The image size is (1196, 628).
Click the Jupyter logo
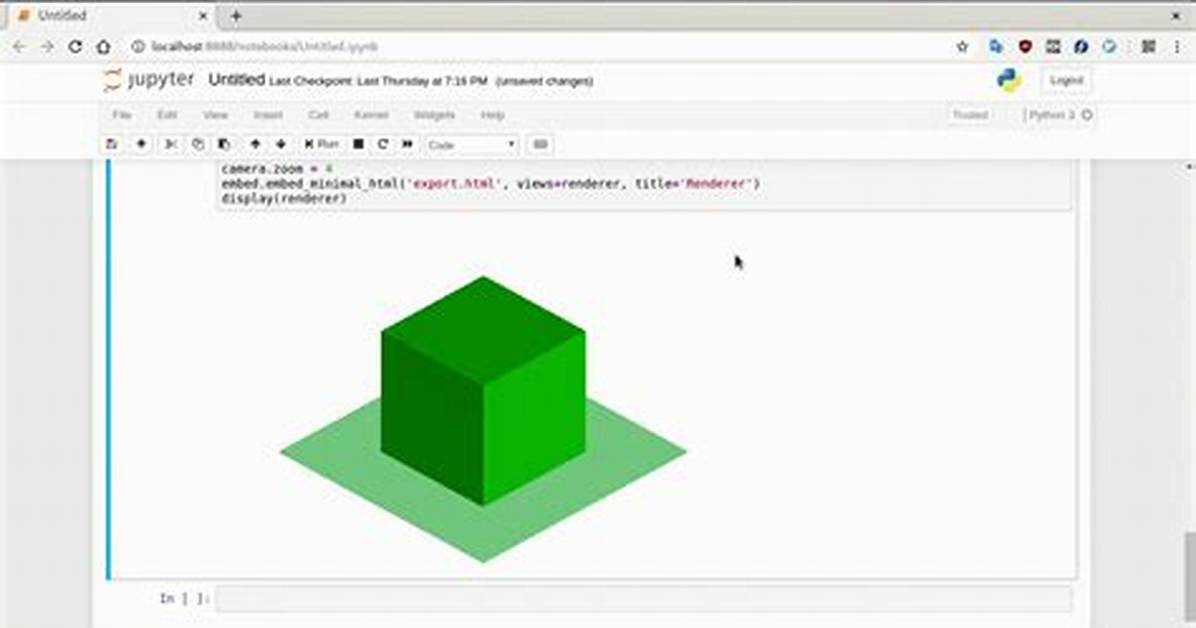pos(149,79)
